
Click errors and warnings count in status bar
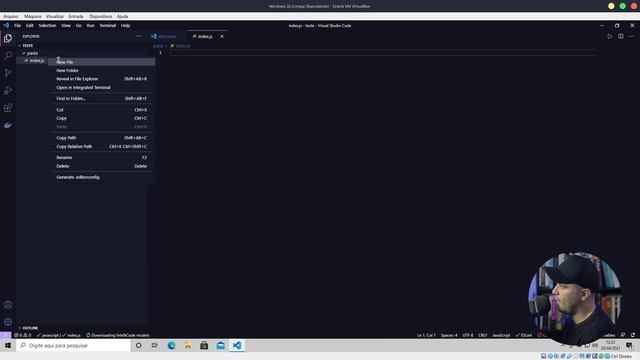click(22, 335)
